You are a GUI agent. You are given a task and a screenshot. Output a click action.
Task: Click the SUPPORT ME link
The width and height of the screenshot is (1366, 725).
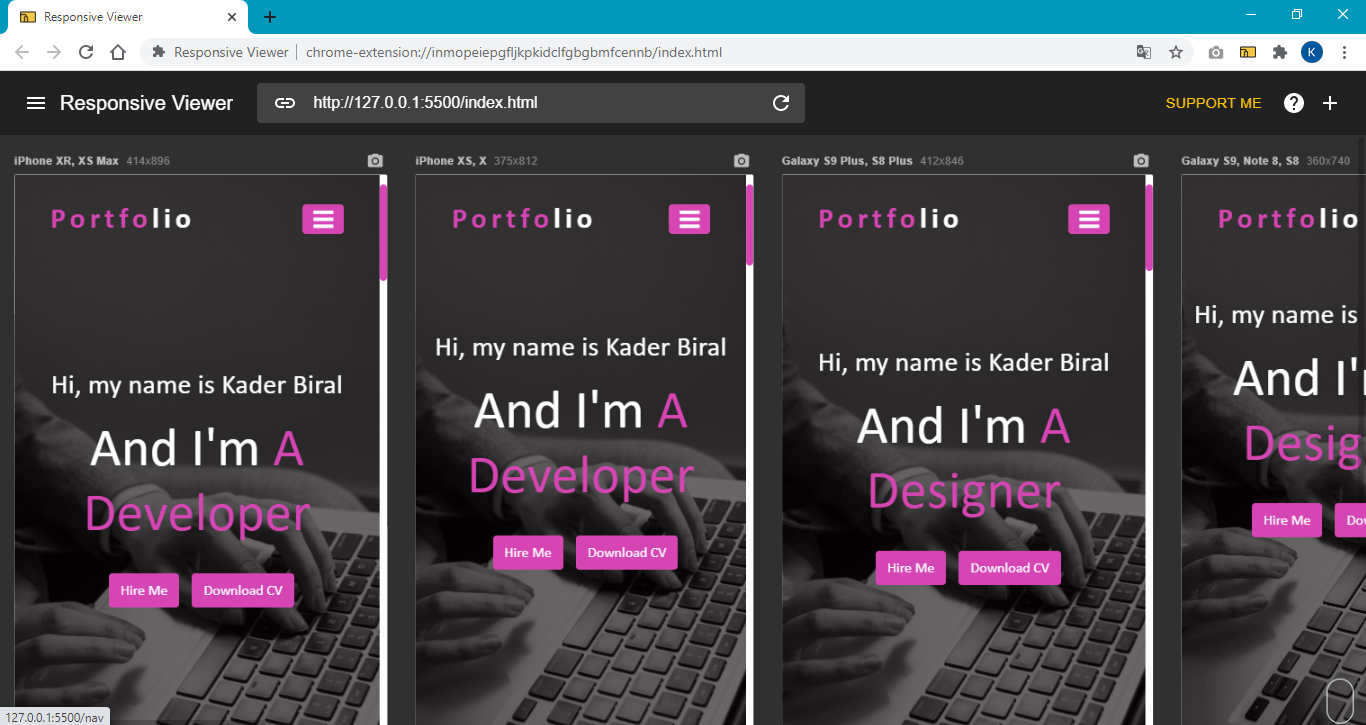click(x=1214, y=103)
